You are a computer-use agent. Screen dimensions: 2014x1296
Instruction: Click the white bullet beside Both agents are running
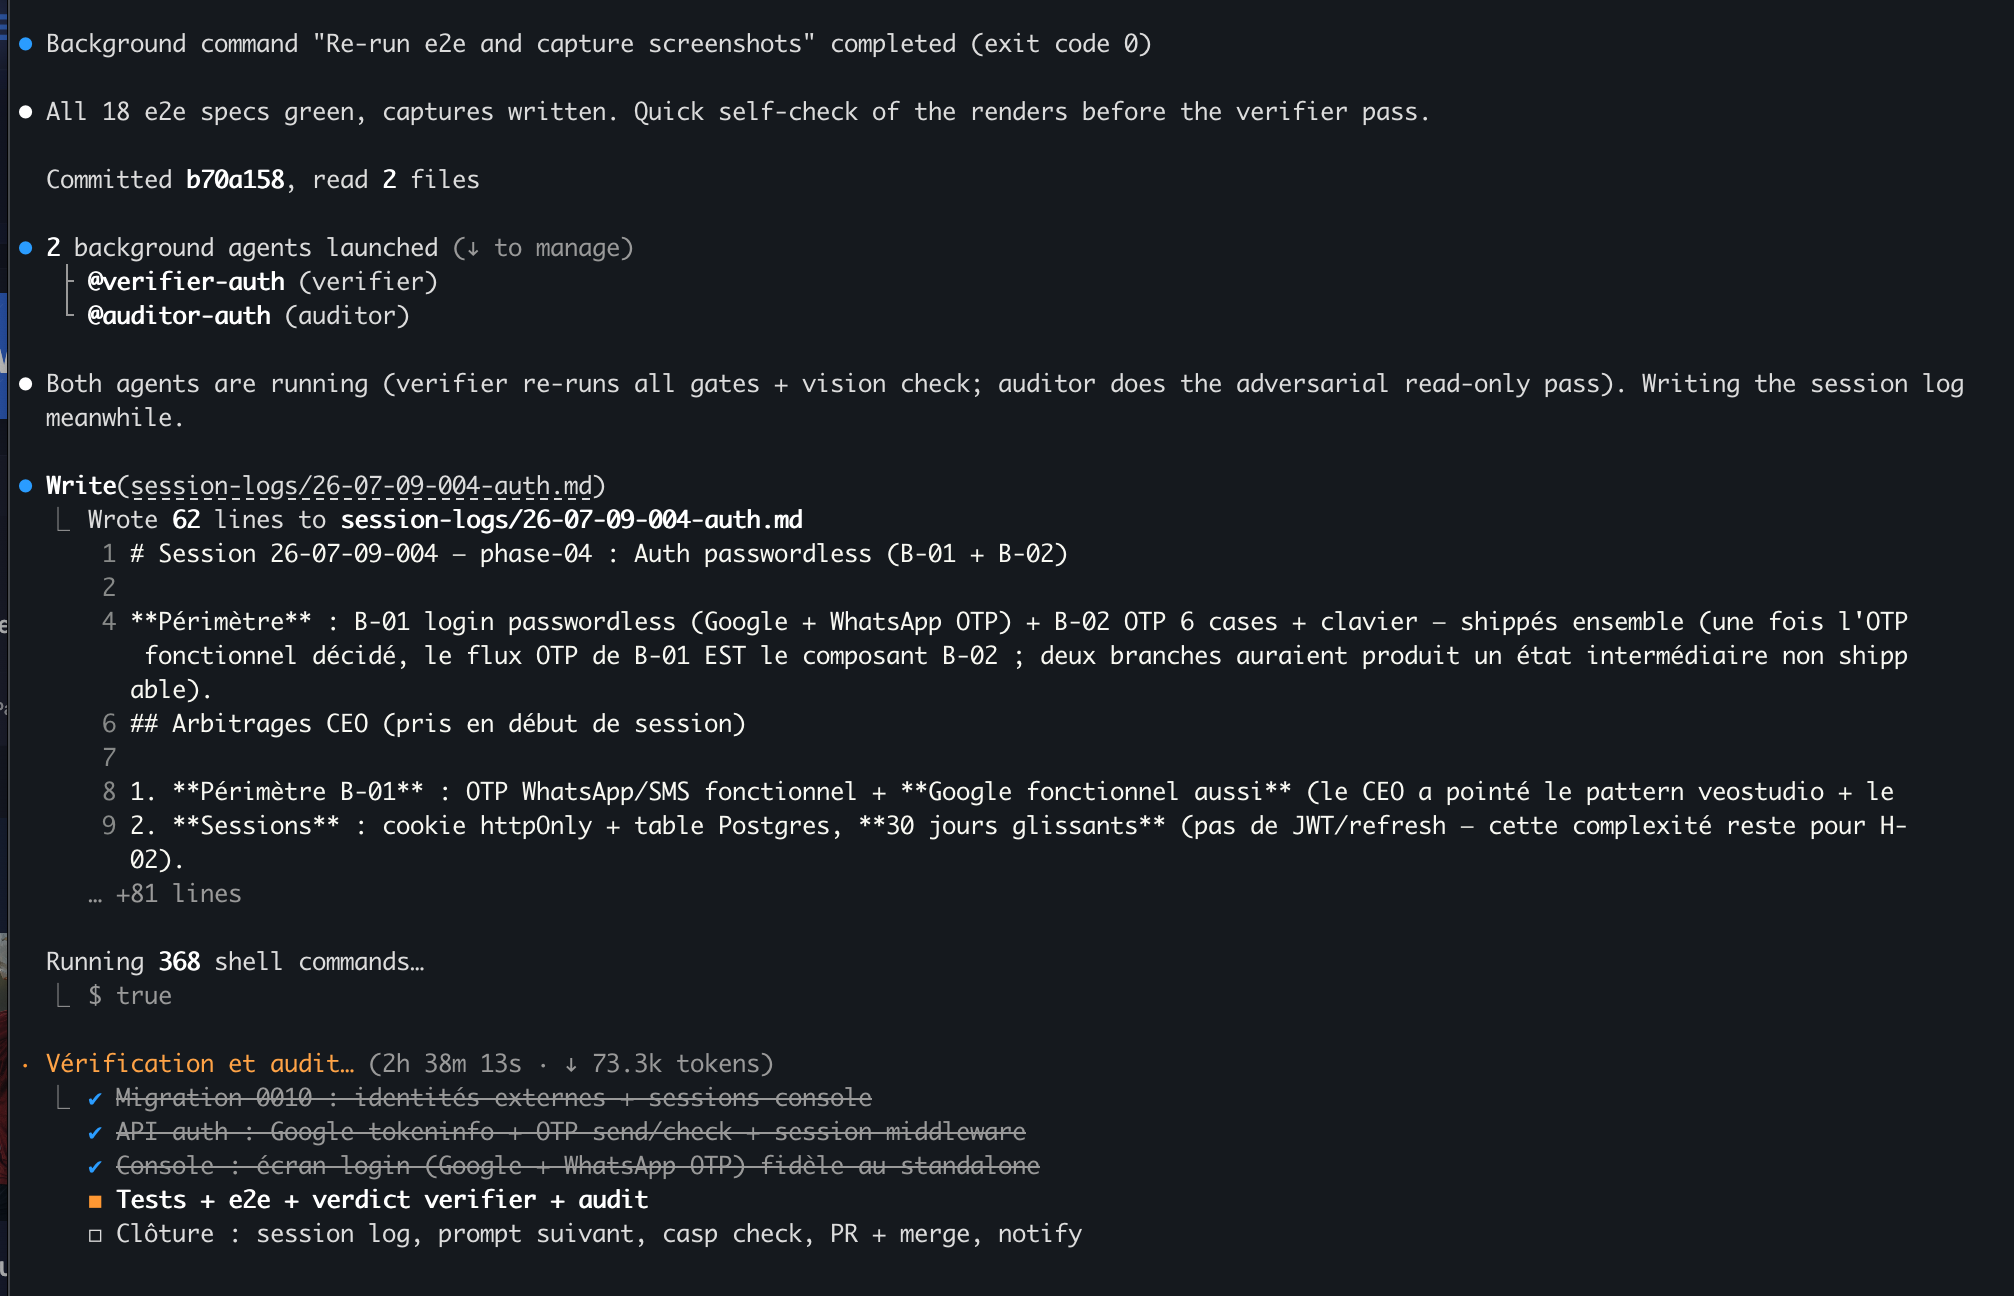pyautogui.click(x=26, y=384)
